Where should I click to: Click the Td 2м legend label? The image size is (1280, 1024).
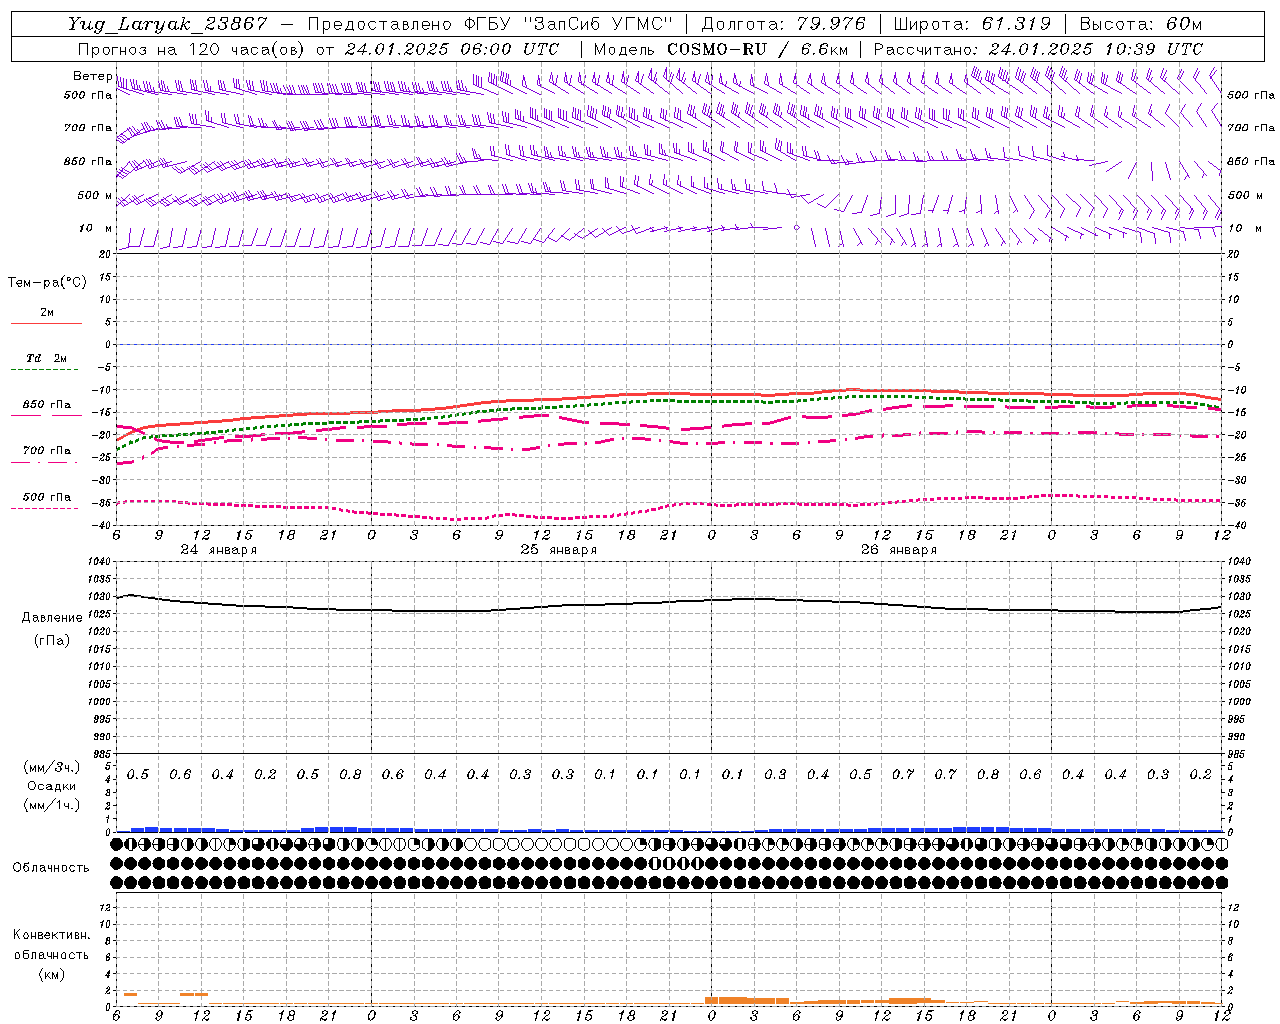point(46,358)
